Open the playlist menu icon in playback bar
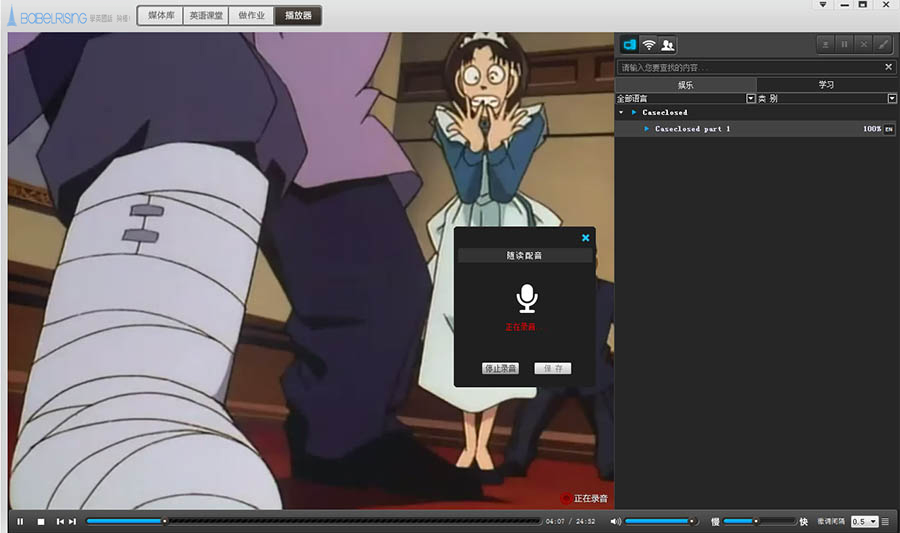Image resolution: width=900 pixels, height=533 pixels. coord(886,522)
